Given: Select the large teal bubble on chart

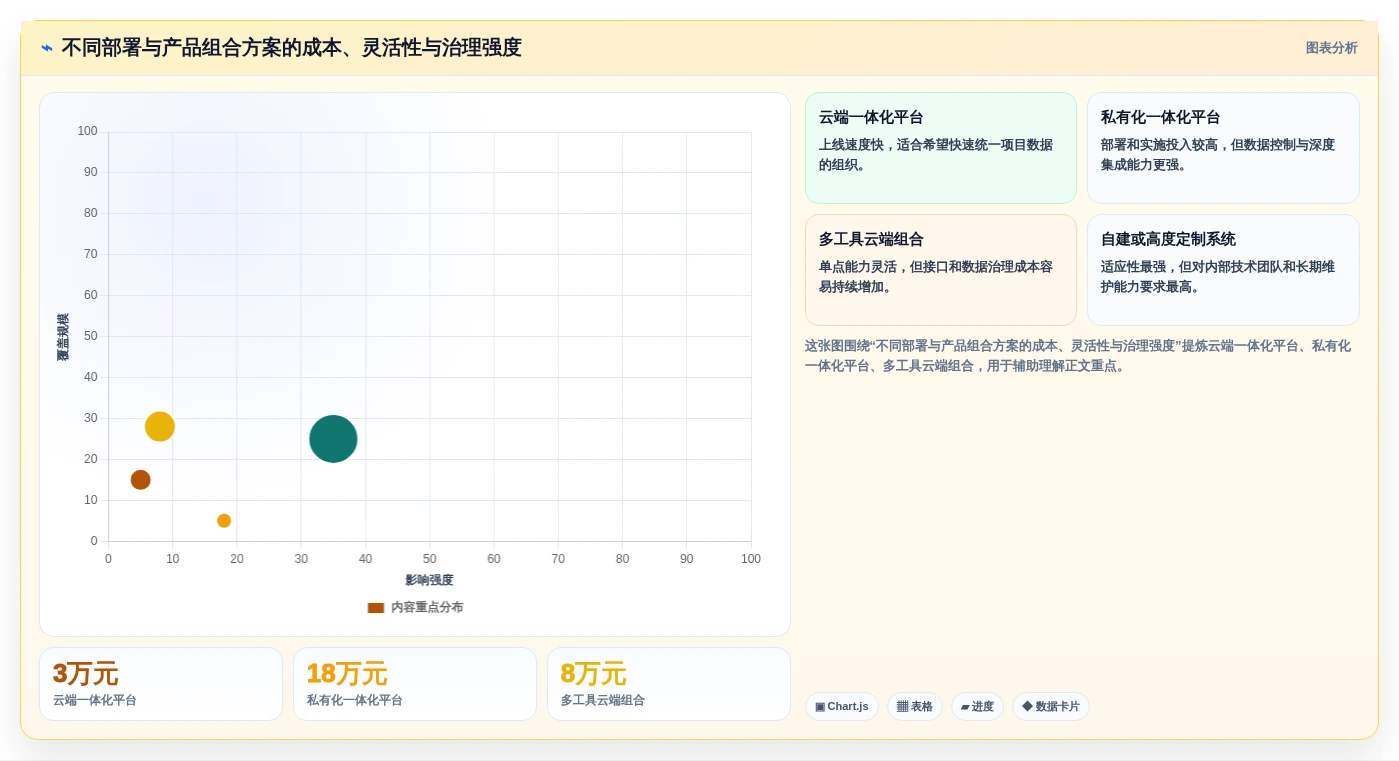Looking at the screenshot, I should pyautogui.click(x=333, y=439).
